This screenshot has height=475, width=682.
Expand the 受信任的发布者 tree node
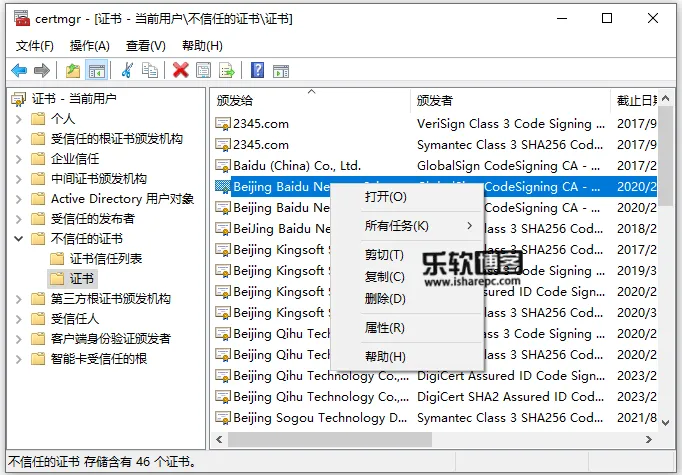click(19, 219)
